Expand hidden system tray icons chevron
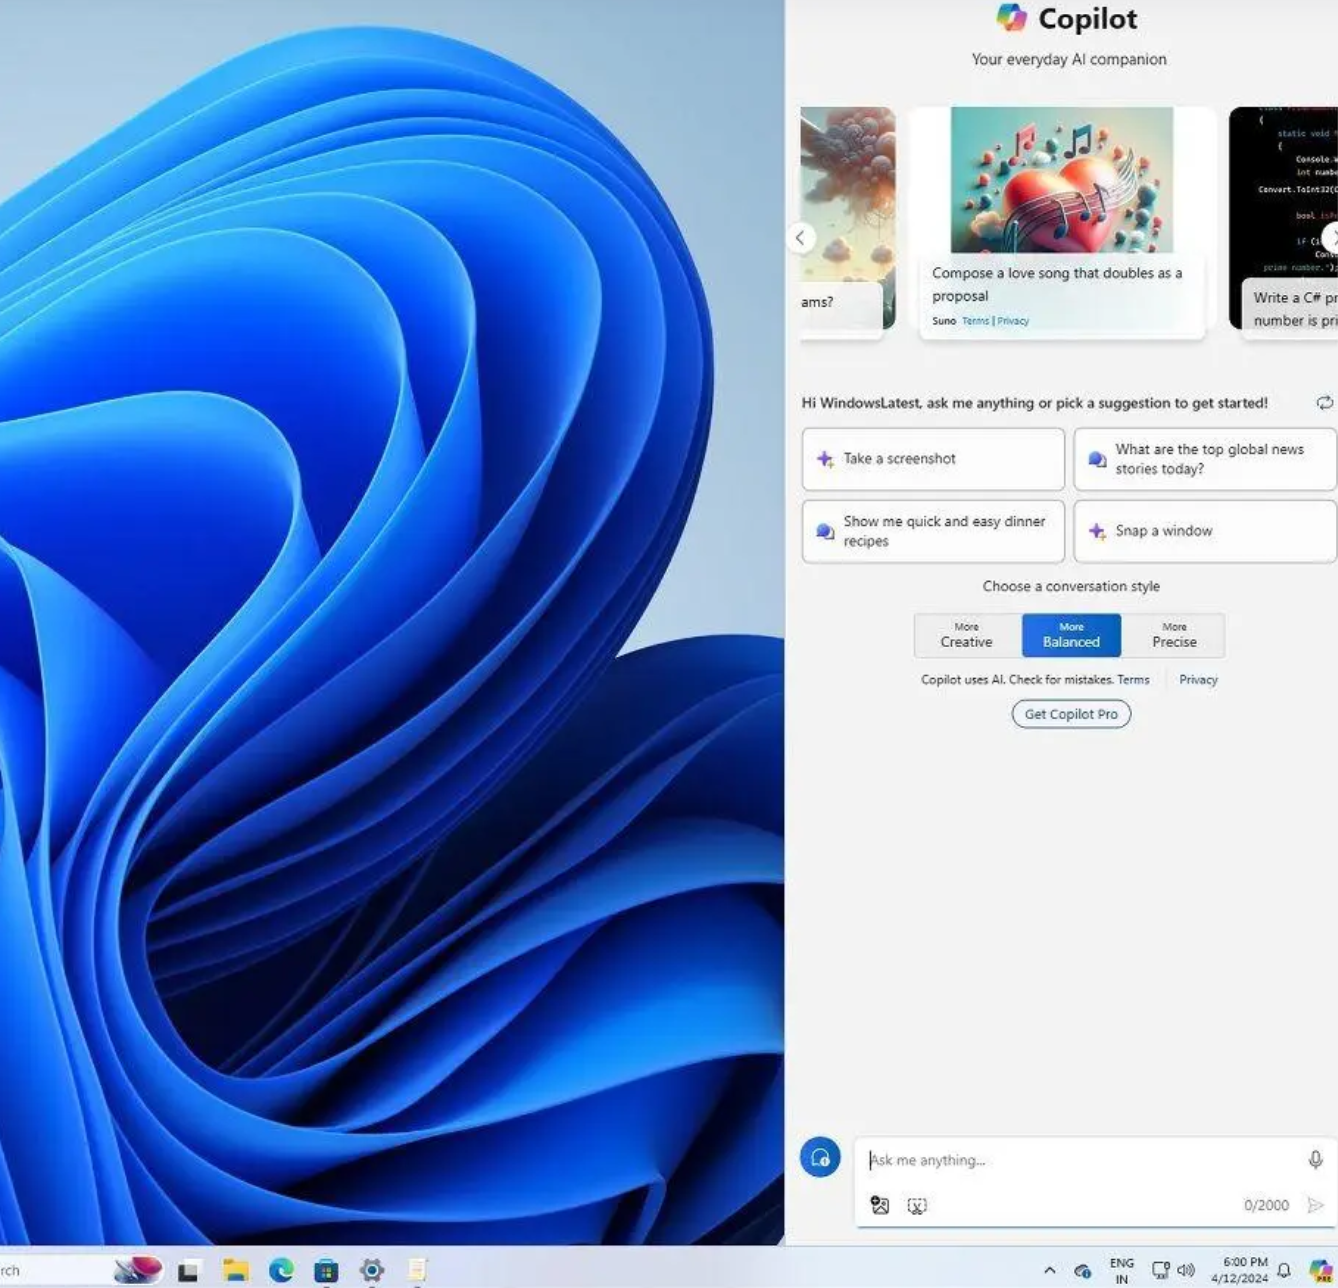Screen dimensions: 1338x1288 click(x=1049, y=1271)
